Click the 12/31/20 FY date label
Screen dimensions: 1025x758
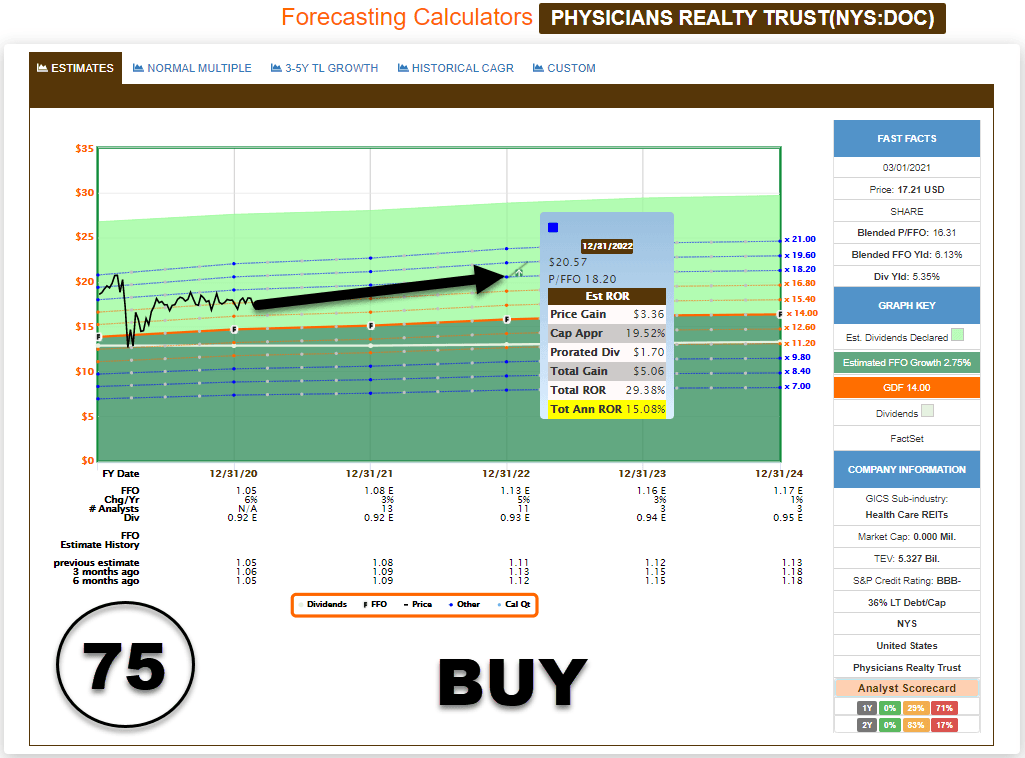[x=233, y=474]
